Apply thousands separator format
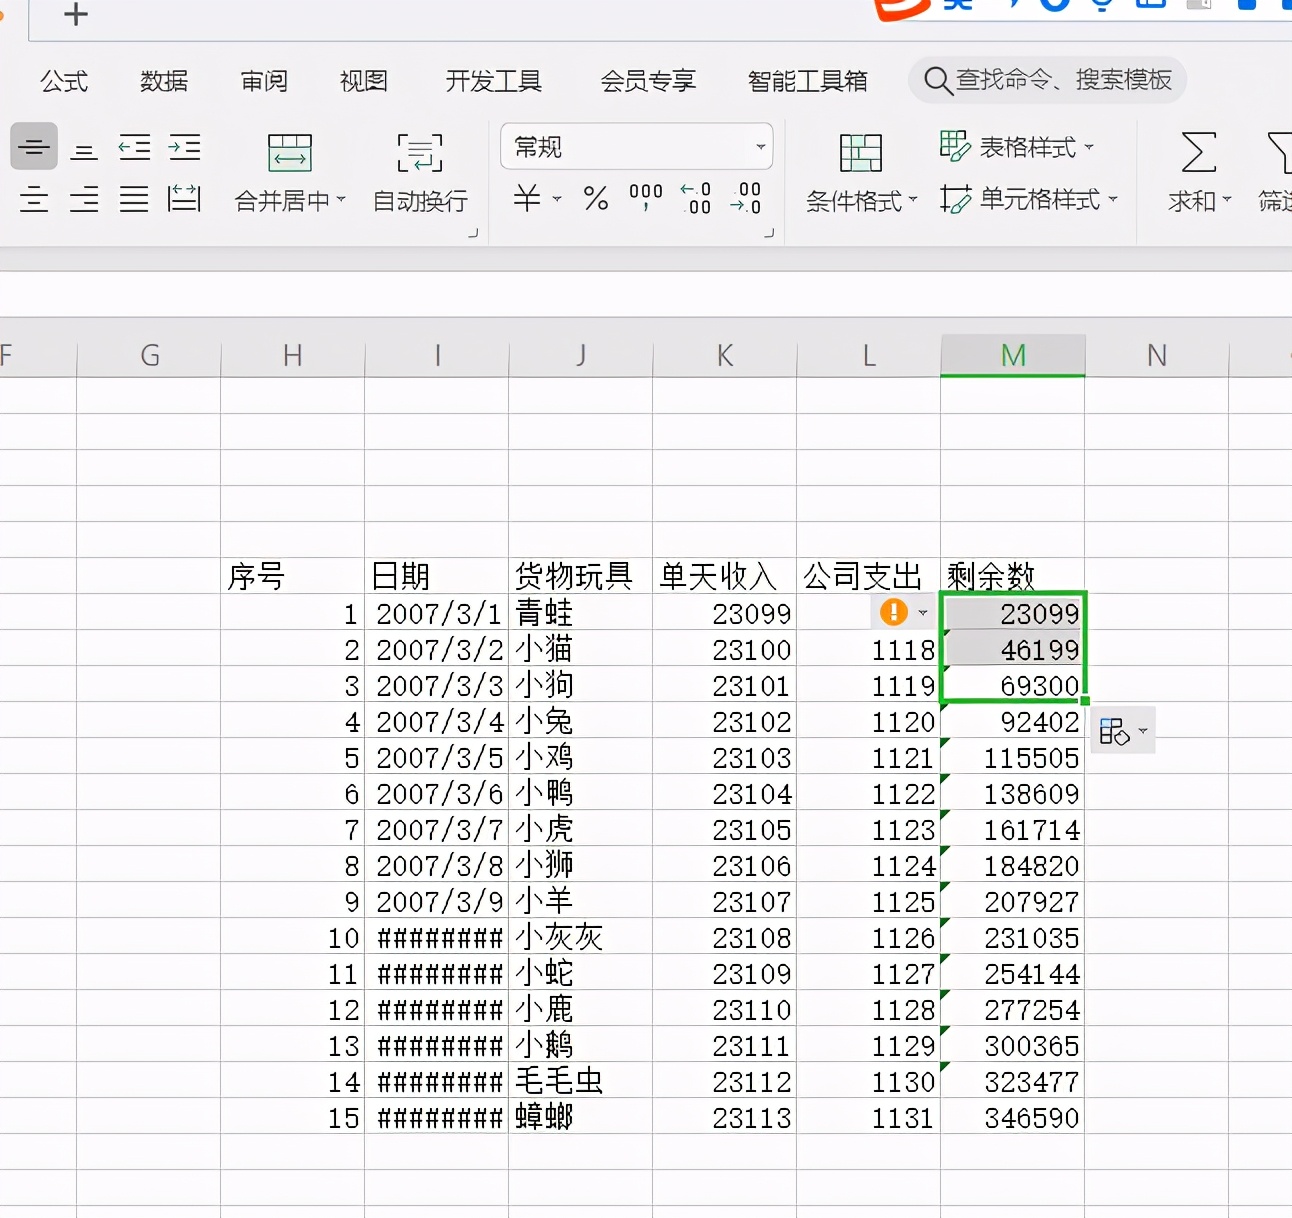 pyautogui.click(x=645, y=197)
